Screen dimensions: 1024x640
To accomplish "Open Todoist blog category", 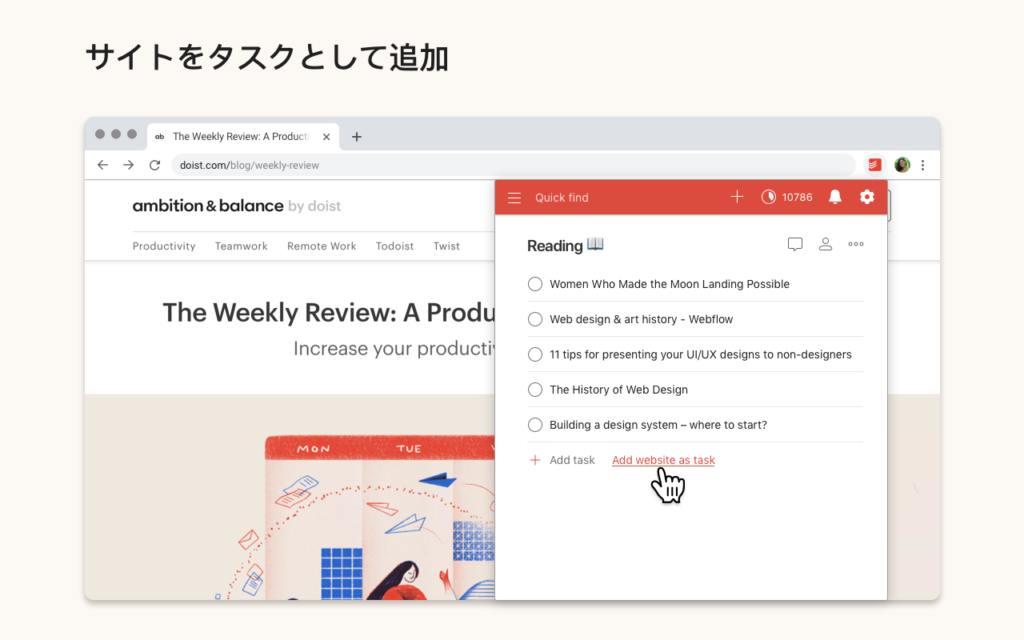I will pyautogui.click(x=394, y=246).
